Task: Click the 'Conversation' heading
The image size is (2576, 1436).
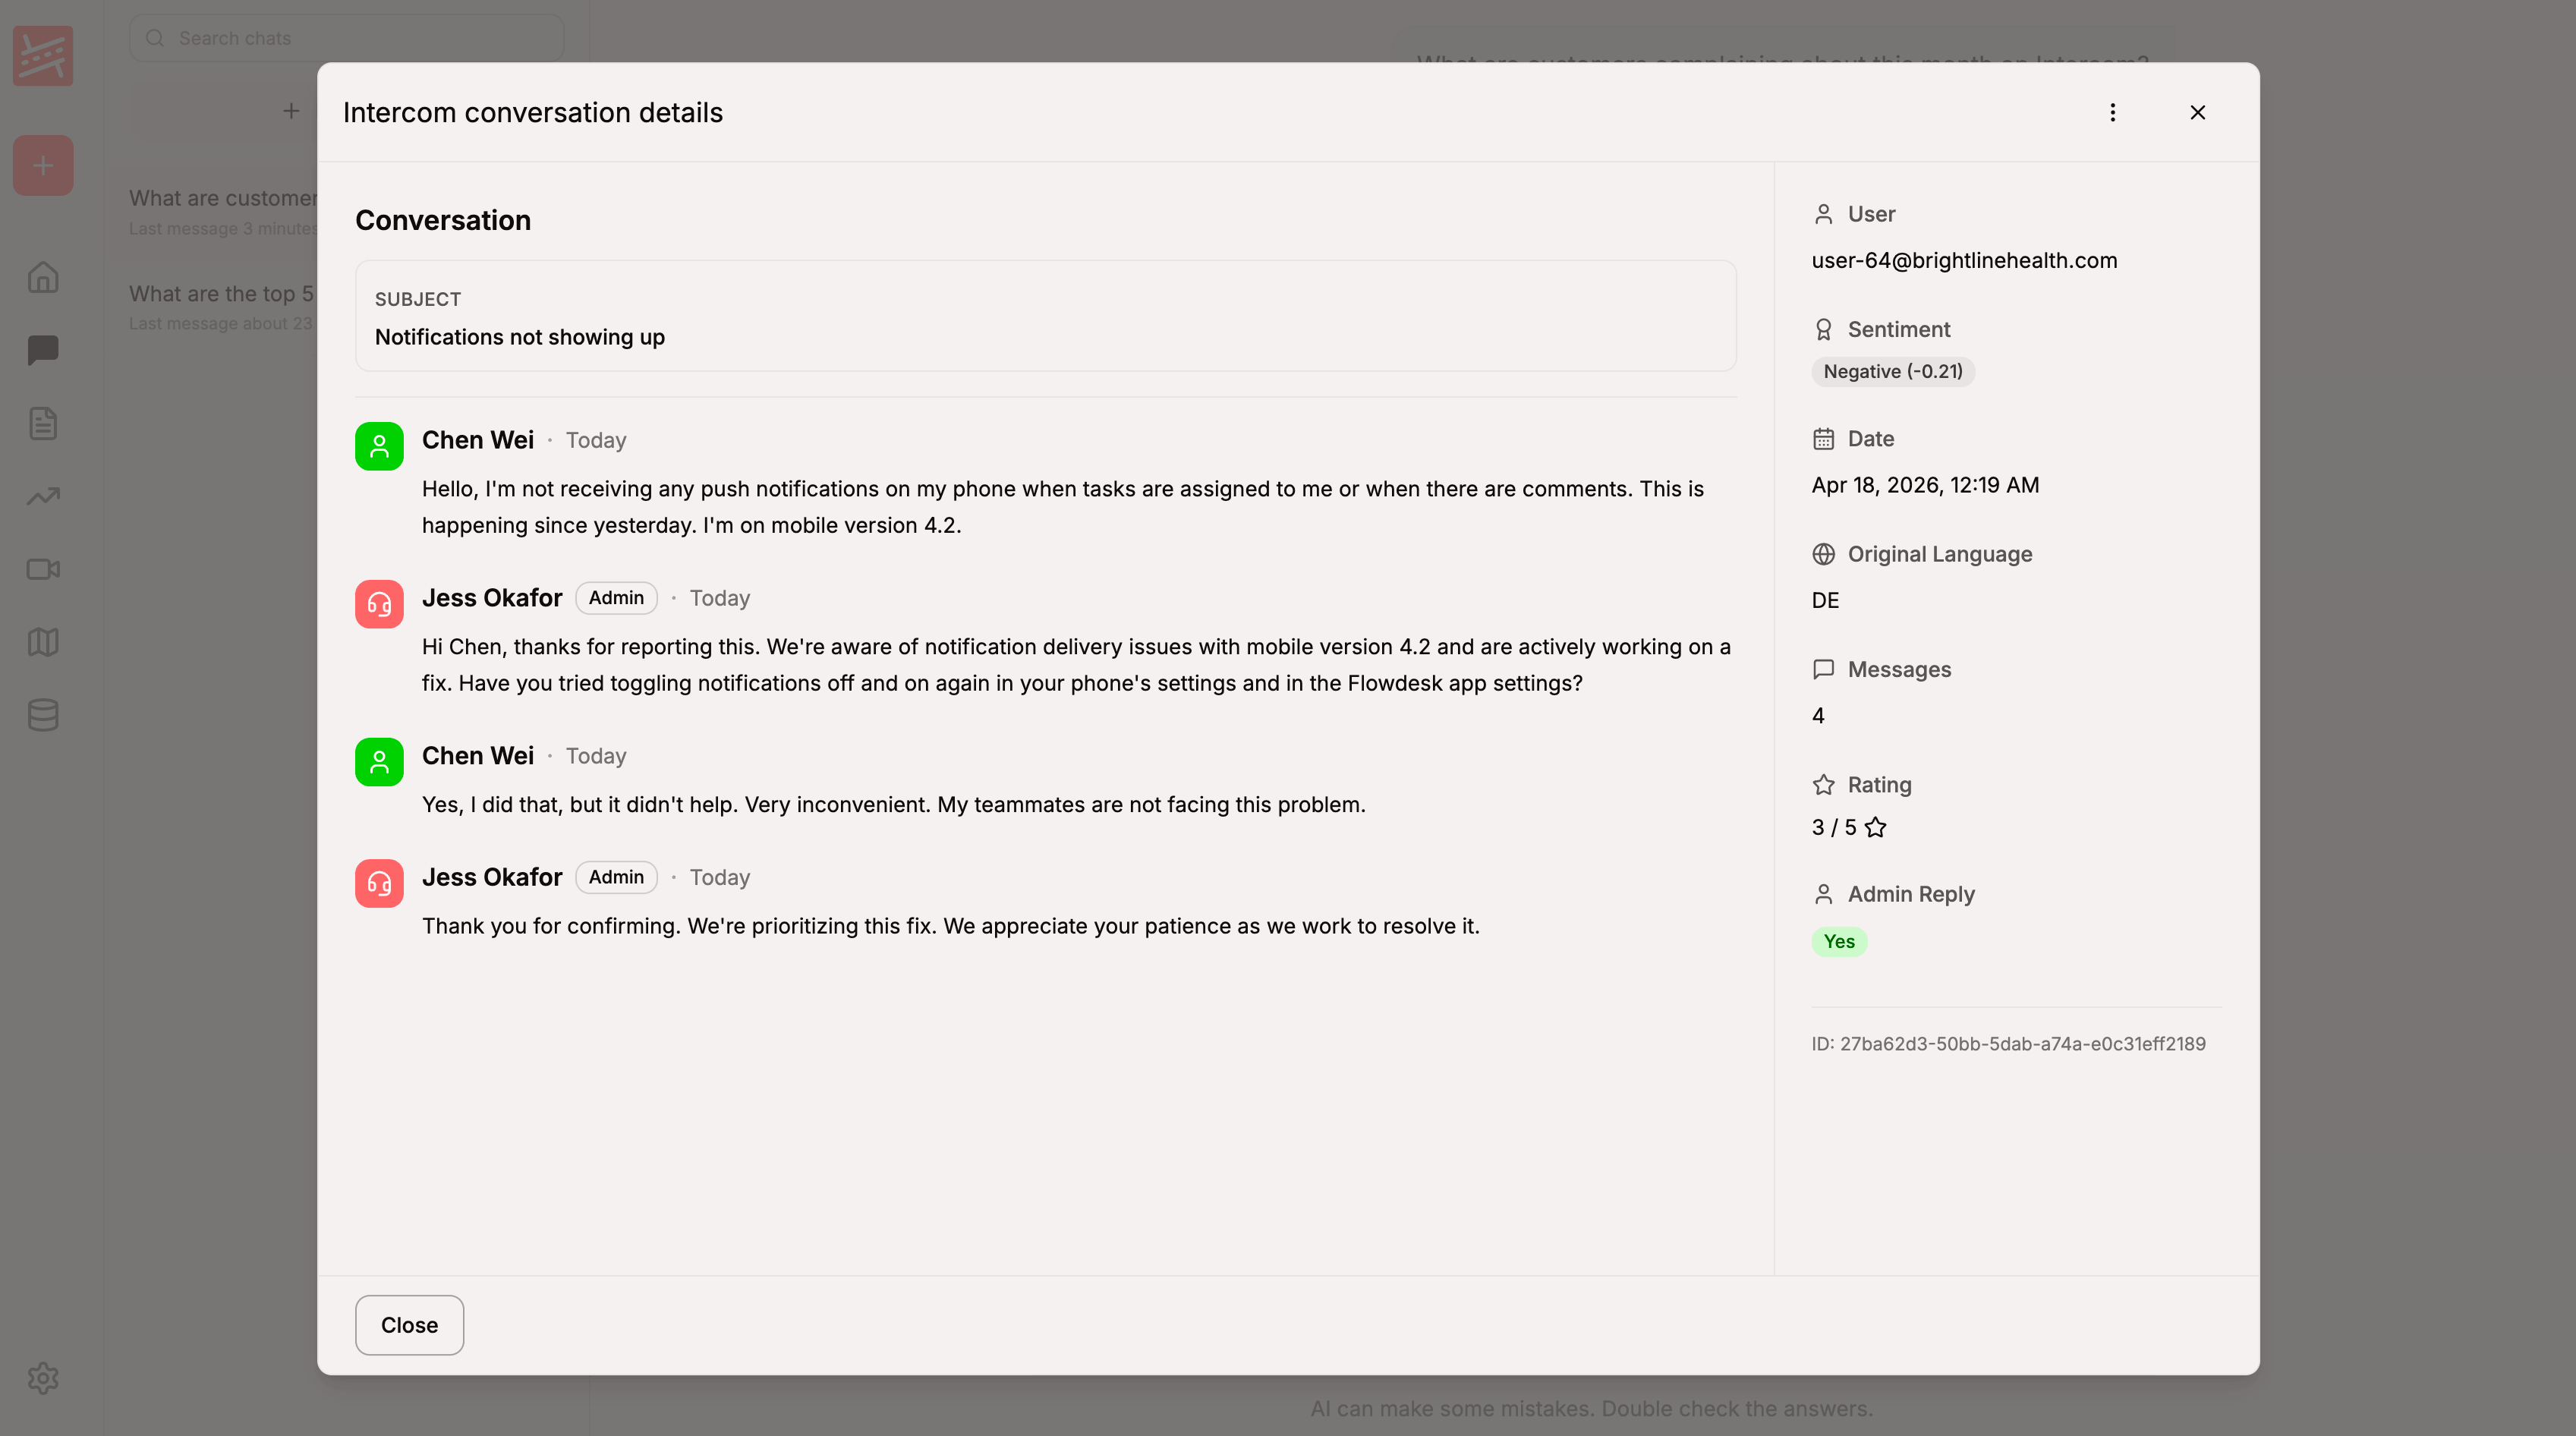Action: click(443, 220)
